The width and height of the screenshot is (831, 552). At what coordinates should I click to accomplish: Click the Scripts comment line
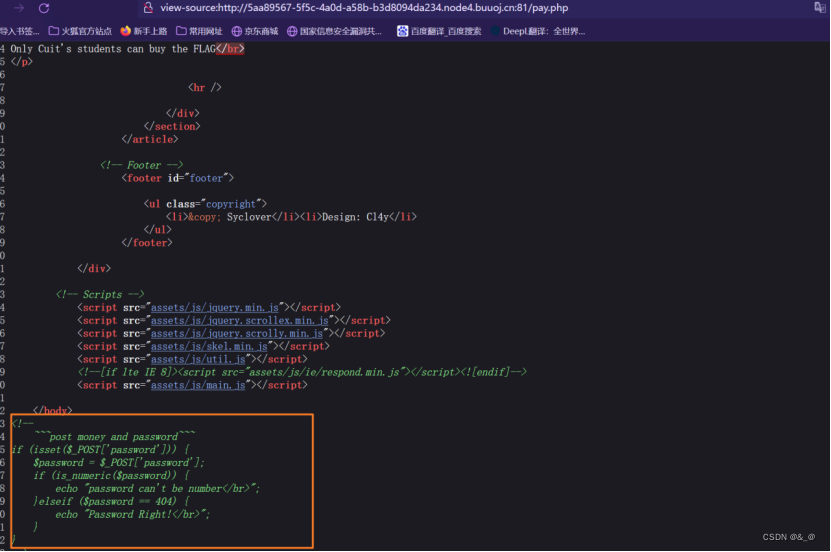point(100,295)
